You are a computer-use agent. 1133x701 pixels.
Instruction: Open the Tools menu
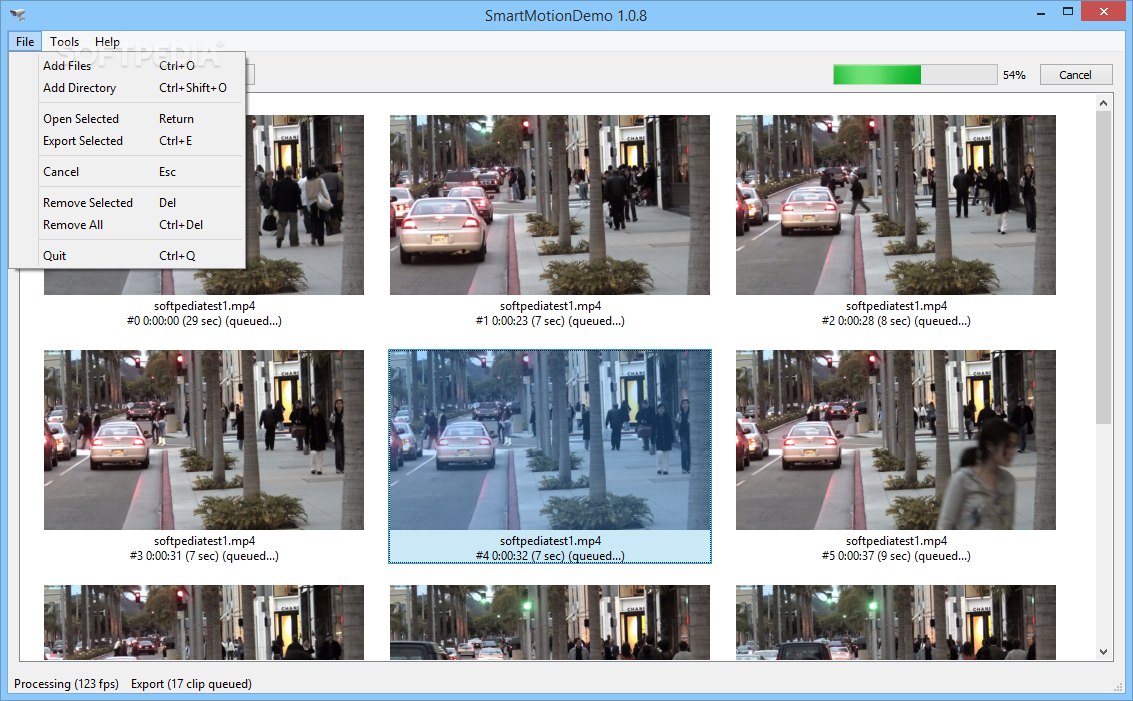click(64, 41)
